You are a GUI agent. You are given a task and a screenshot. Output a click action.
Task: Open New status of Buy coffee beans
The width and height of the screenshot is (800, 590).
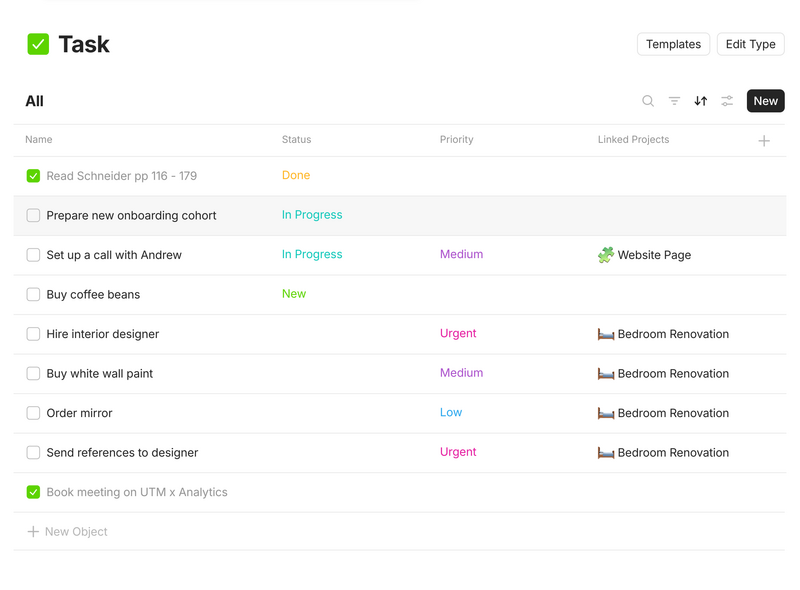294,294
